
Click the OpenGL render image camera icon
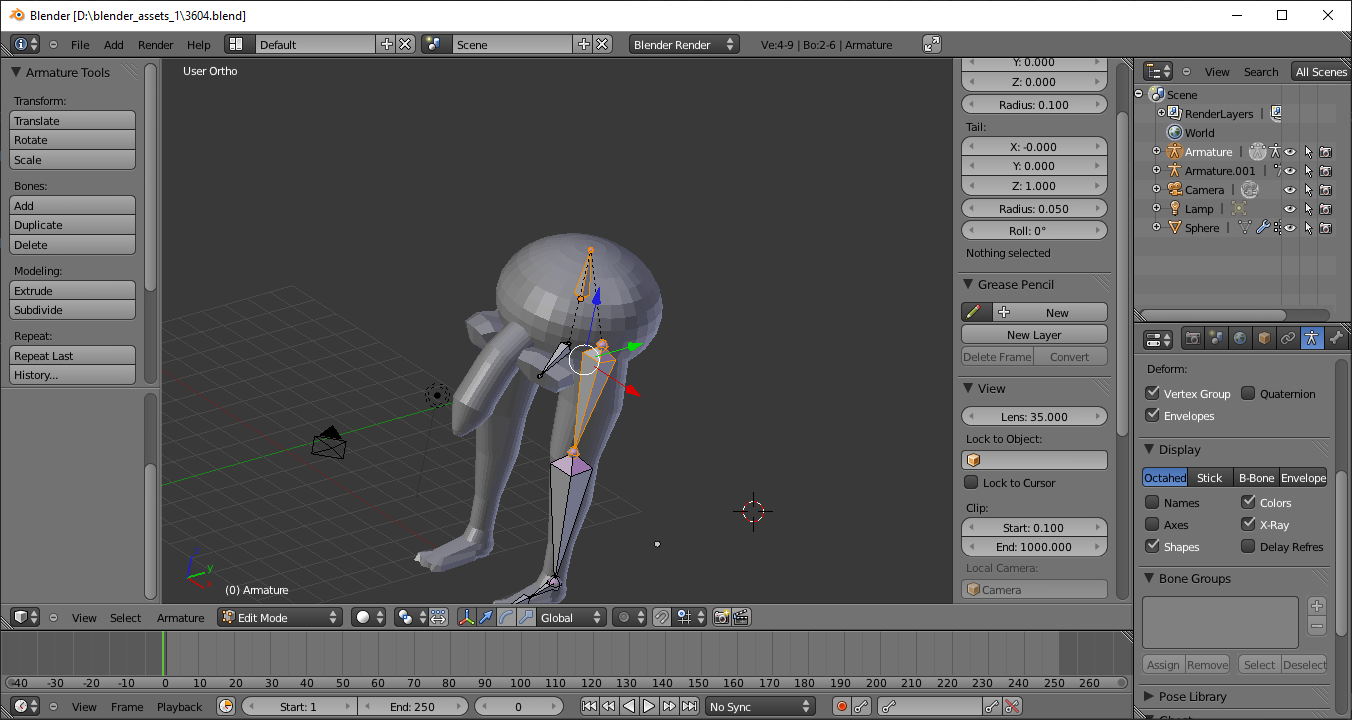(x=721, y=618)
